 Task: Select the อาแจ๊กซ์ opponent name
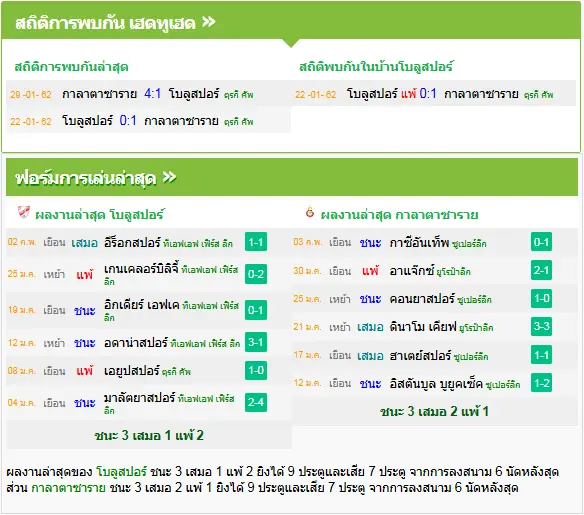[x=412, y=271]
